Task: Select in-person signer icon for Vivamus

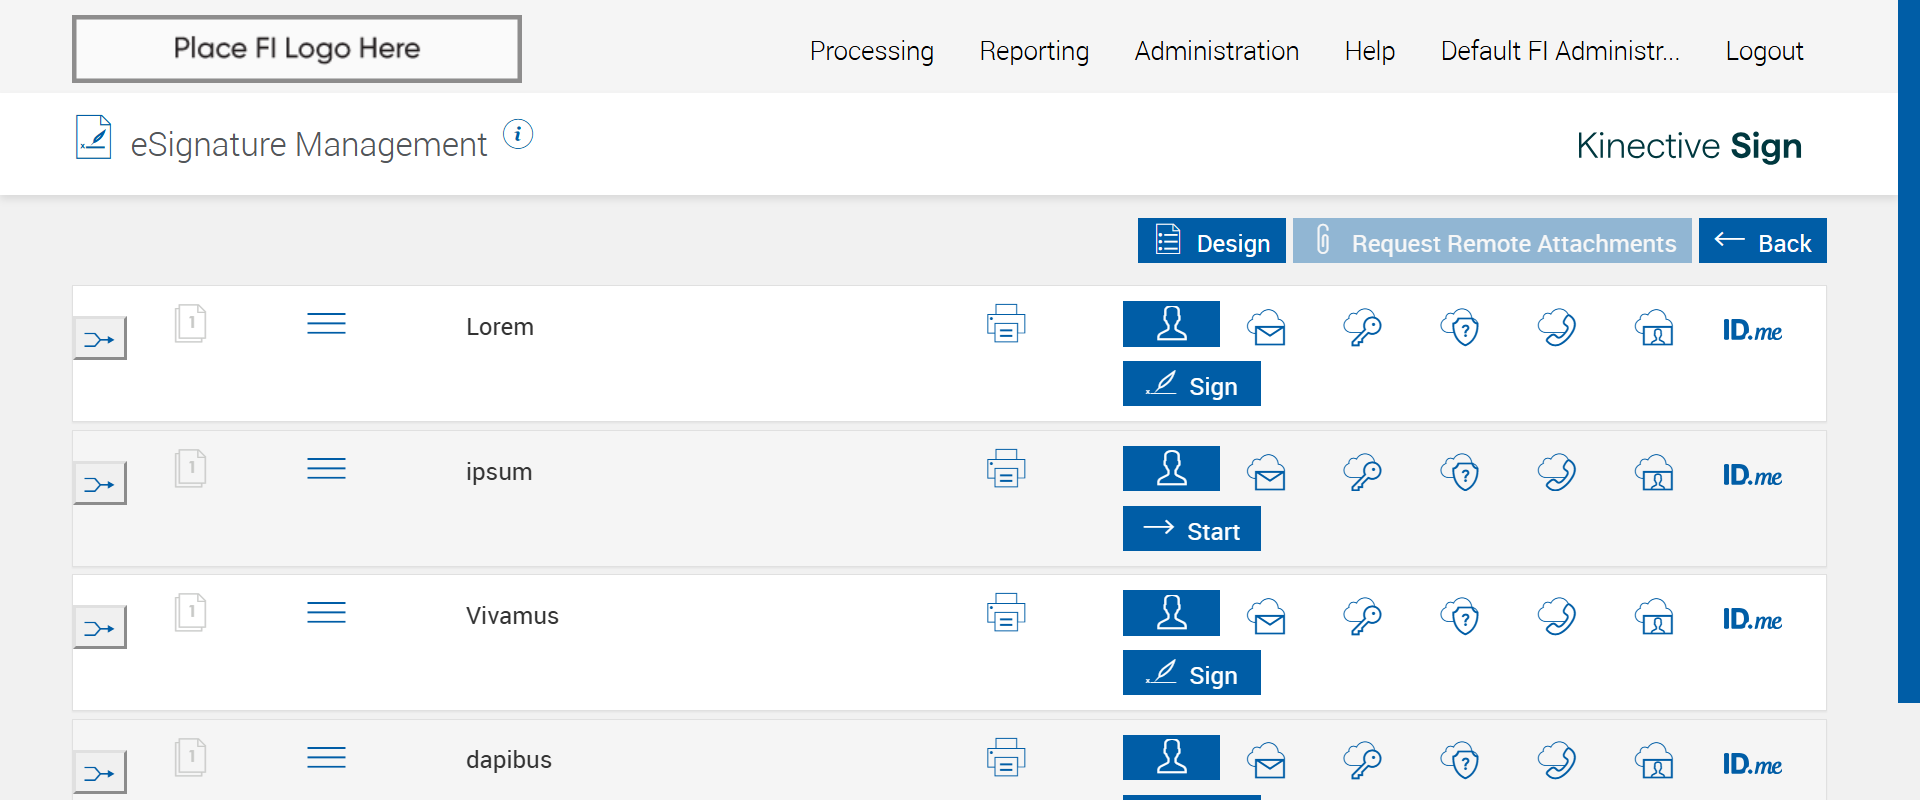Action: 1171,613
